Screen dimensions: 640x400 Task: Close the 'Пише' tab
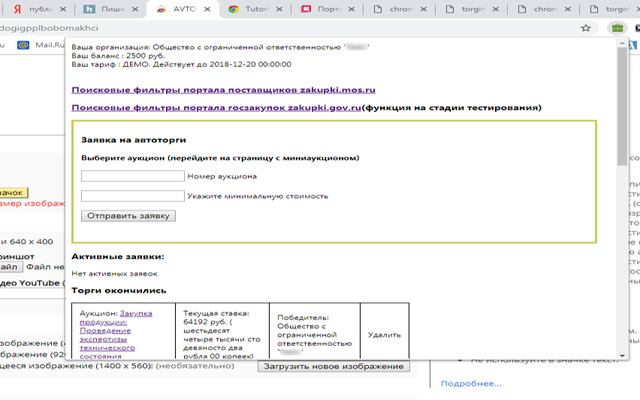coord(135,9)
